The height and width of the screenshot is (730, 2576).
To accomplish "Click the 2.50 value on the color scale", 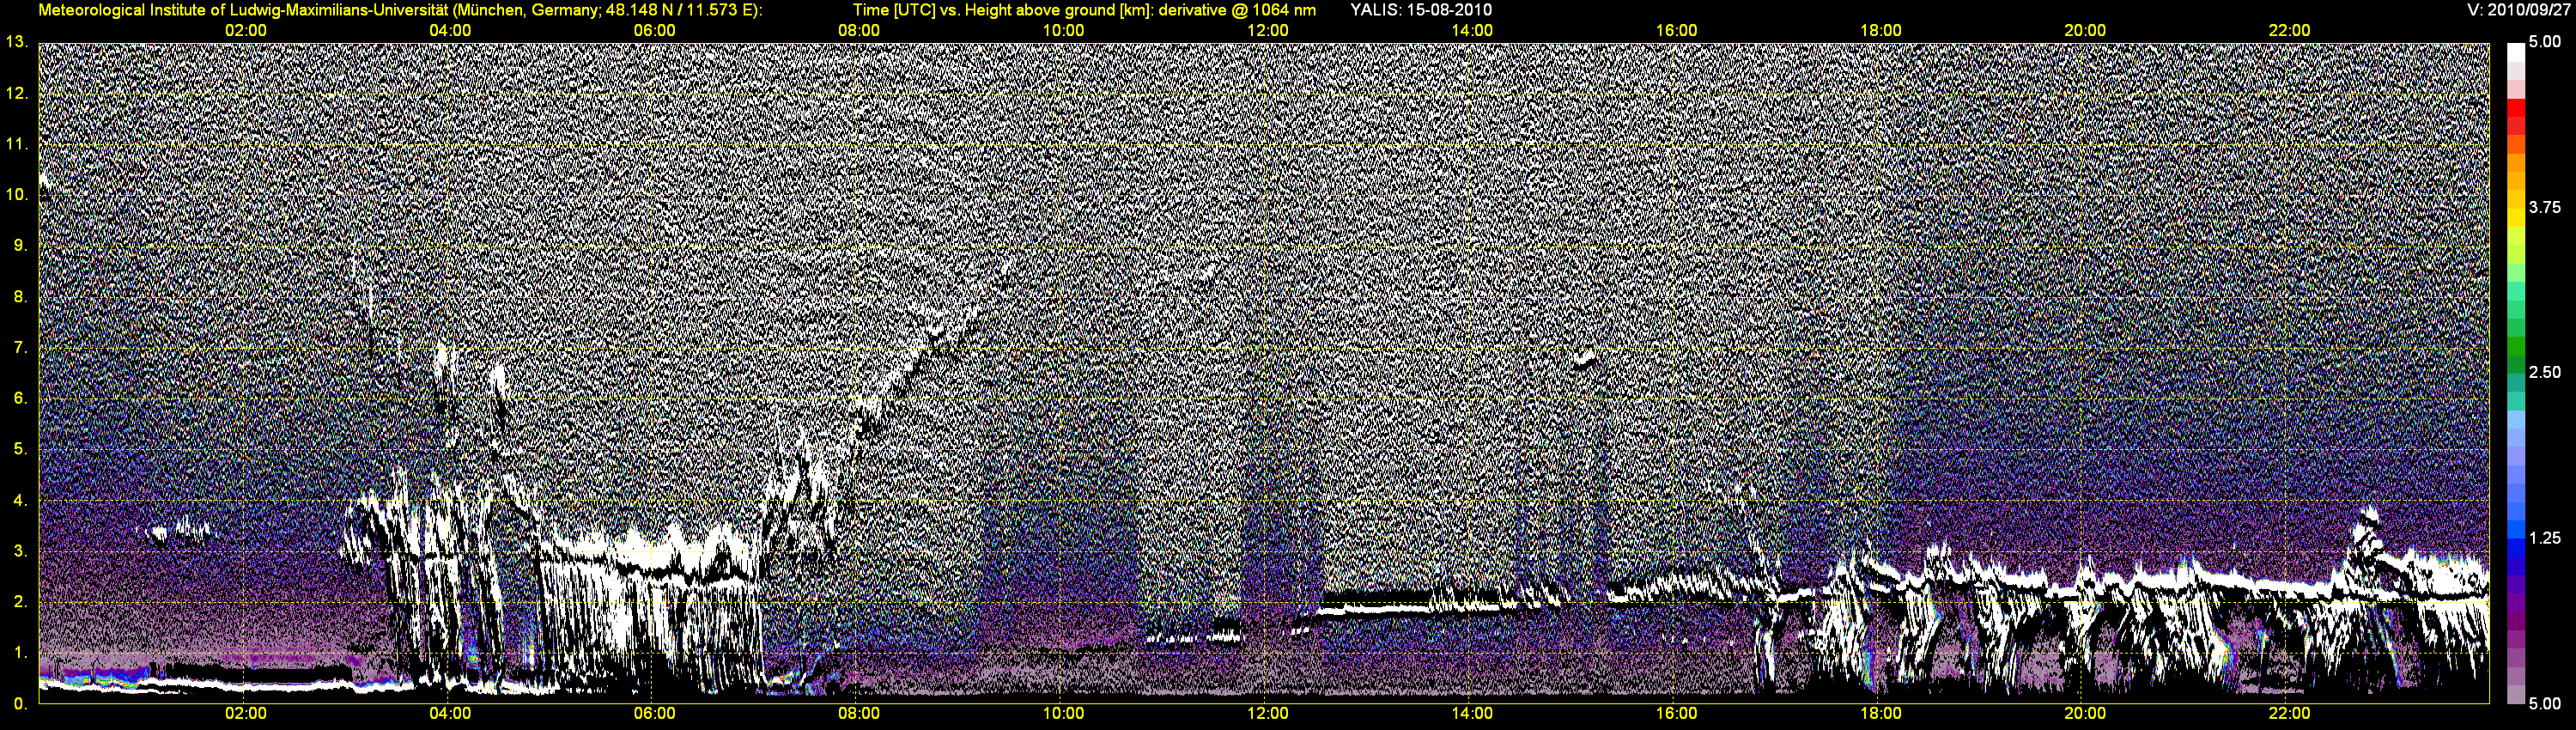I will click(2545, 372).
